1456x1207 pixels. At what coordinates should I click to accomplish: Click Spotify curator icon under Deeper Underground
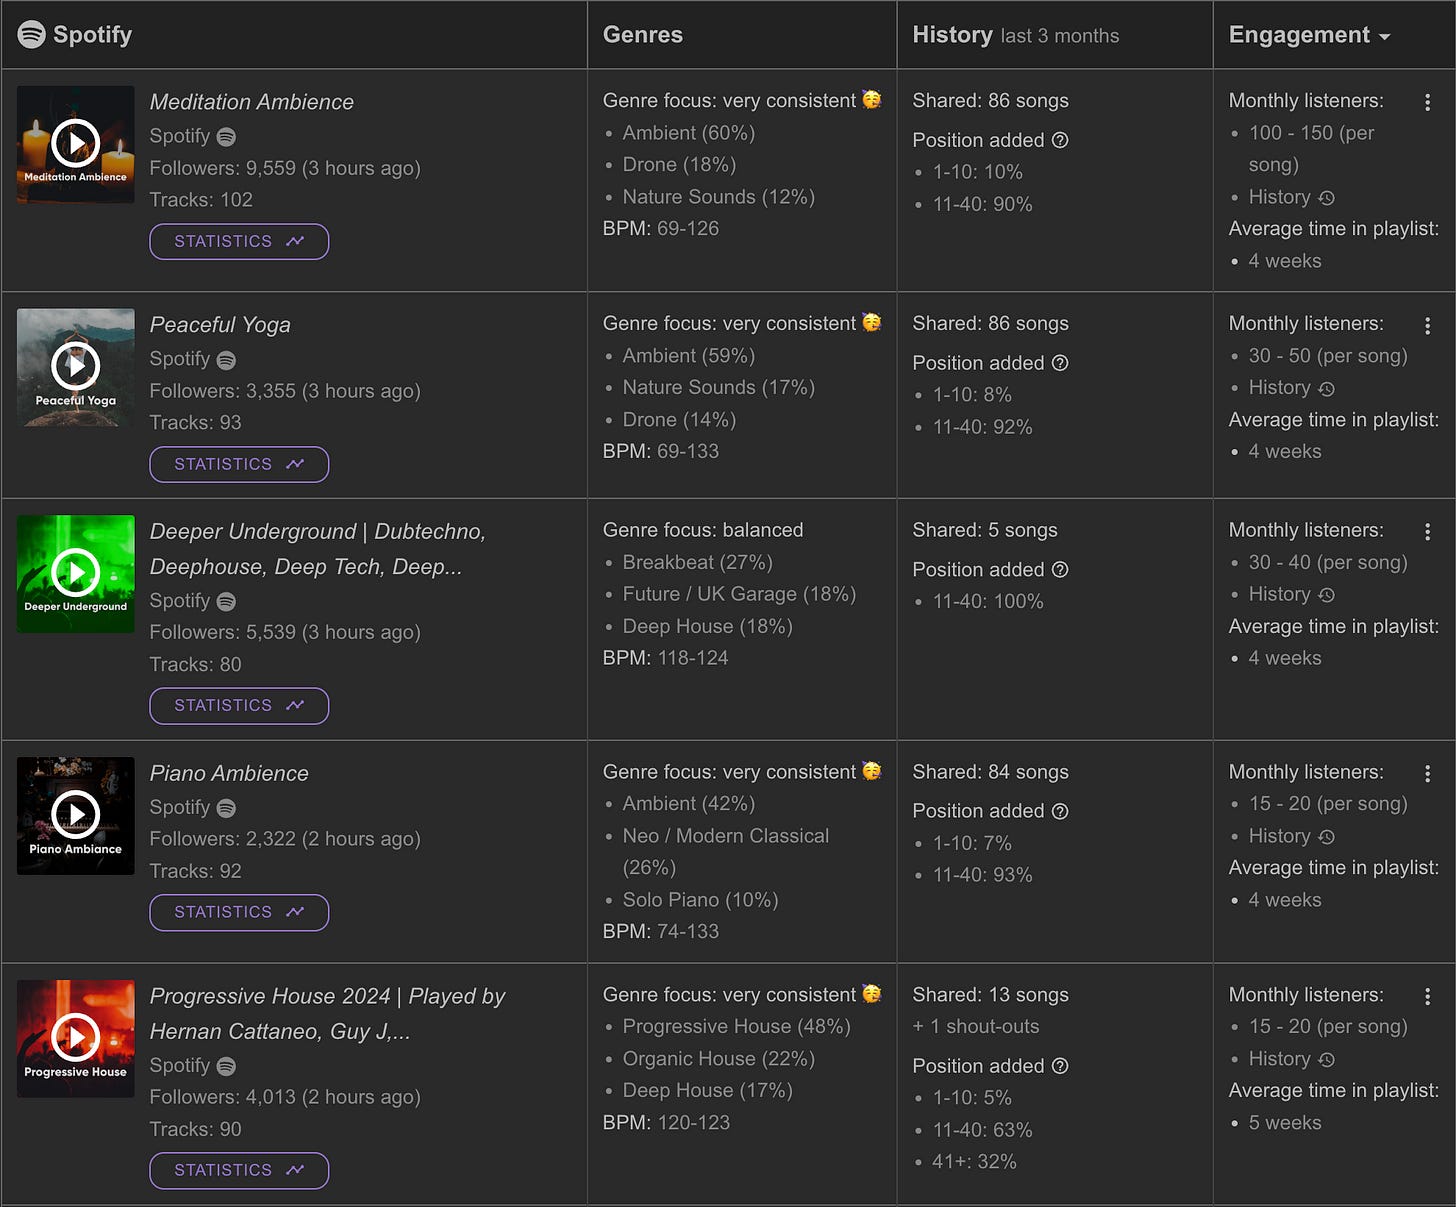[x=227, y=601]
